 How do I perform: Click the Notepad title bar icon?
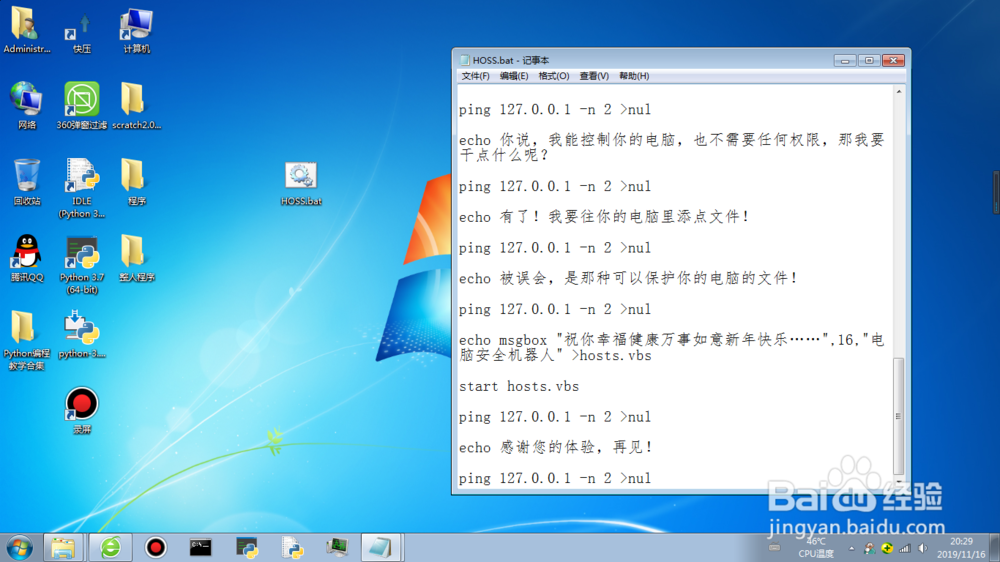point(465,60)
